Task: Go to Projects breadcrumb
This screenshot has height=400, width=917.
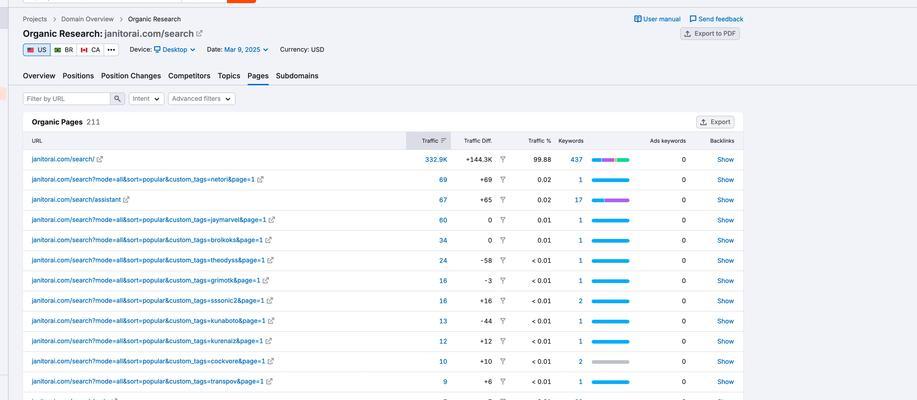Action: click(x=35, y=19)
